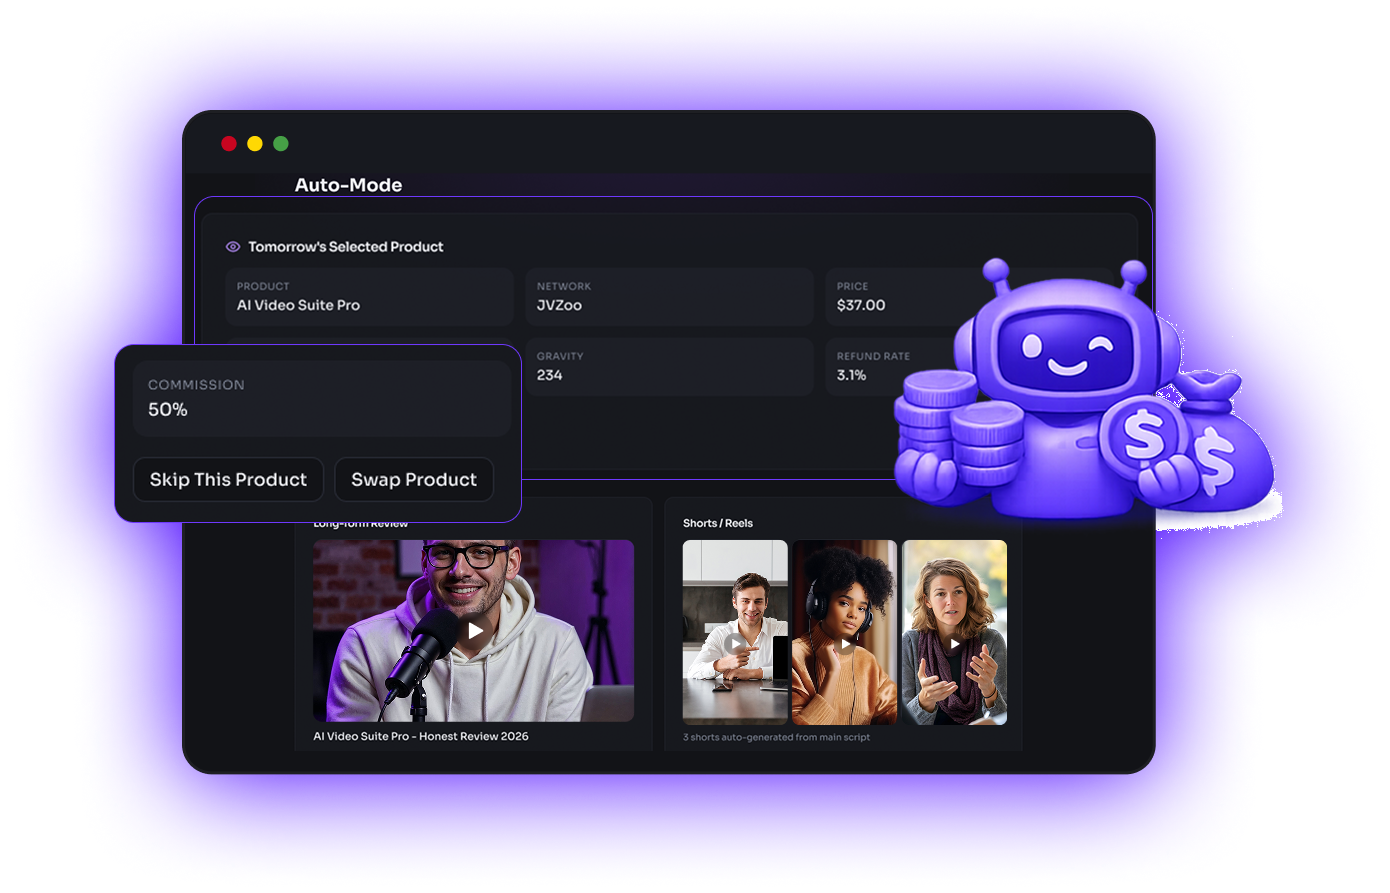Click the AI Video Suite Pro product field
This screenshot has width=1390, height=893.
369,297
